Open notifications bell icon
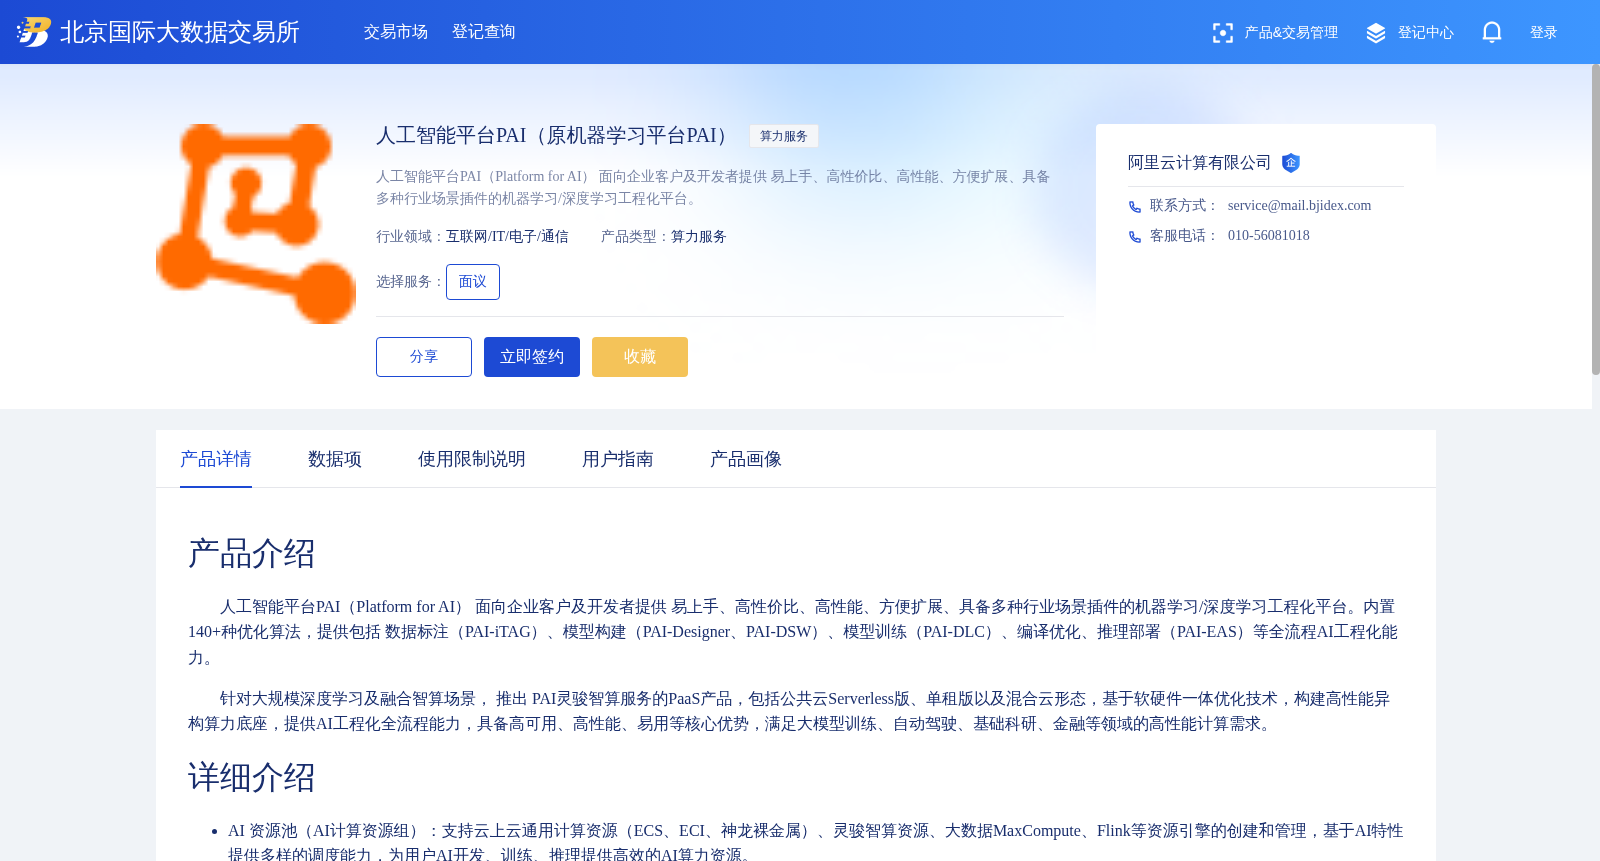 (x=1492, y=33)
